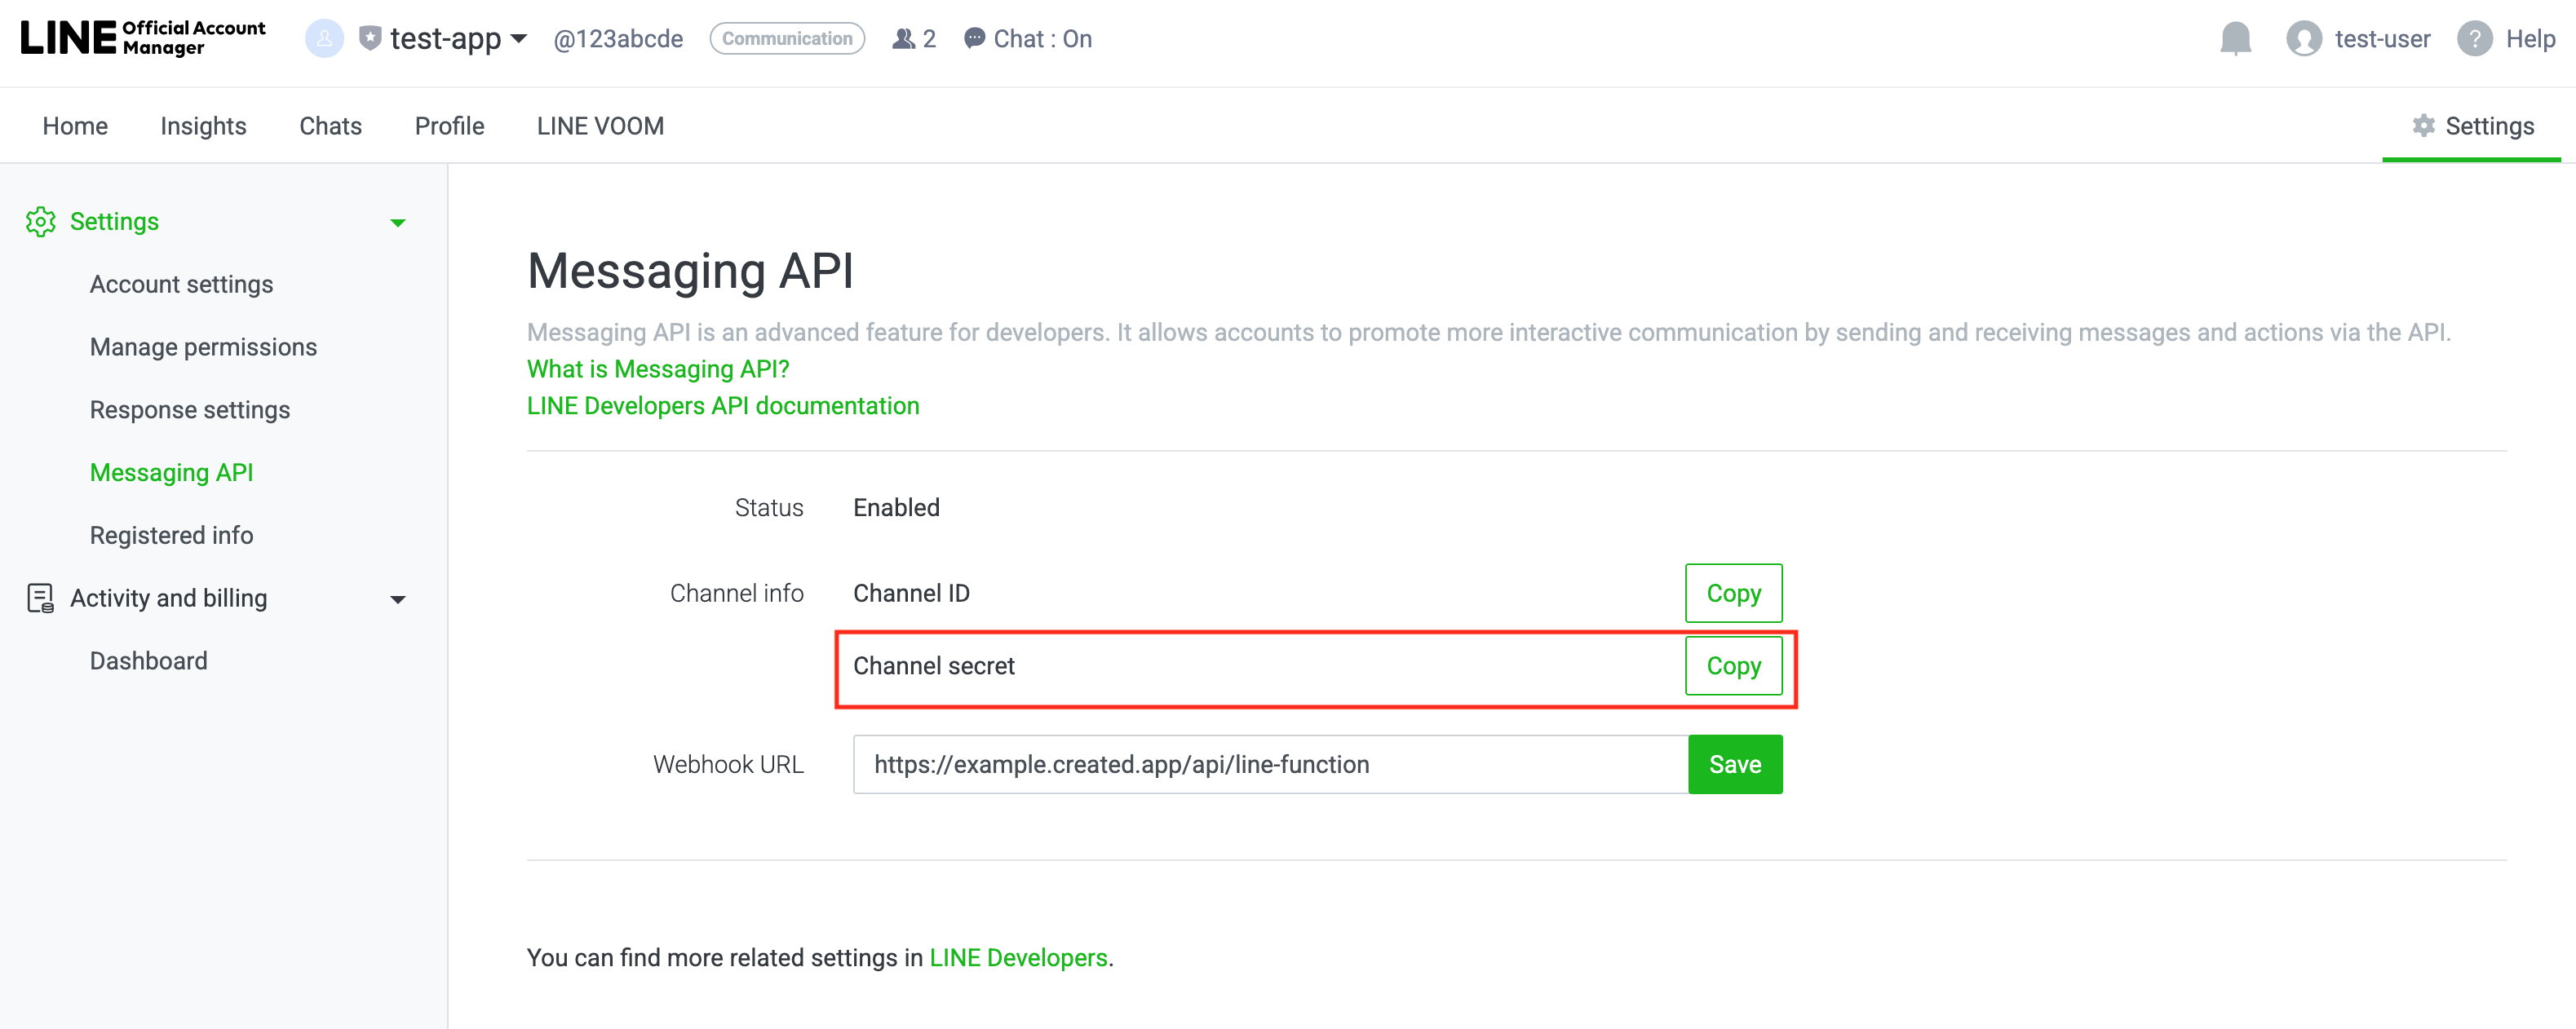Click the friends count icon
The width and height of the screenshot is (2576, 1029).
[x=903, y=39]
